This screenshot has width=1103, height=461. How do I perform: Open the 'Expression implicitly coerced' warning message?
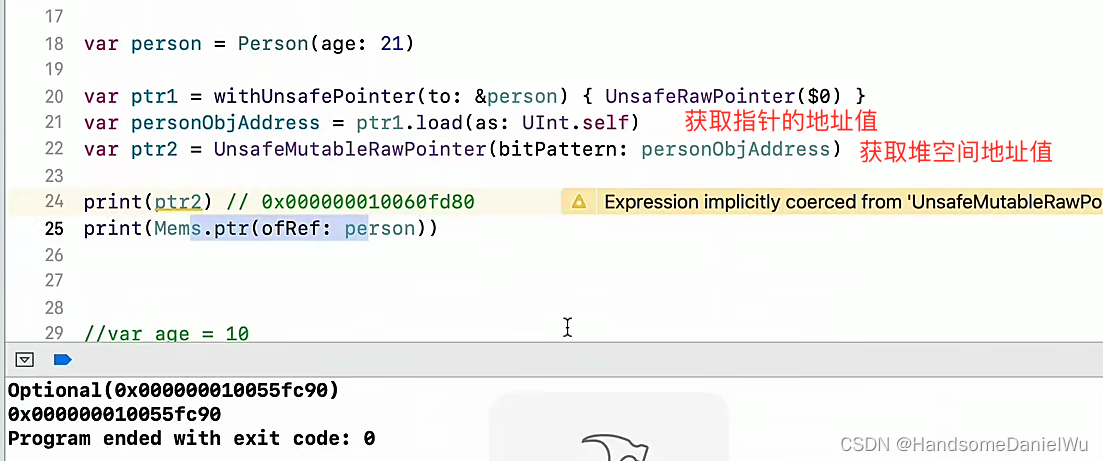tap(850, 202)
